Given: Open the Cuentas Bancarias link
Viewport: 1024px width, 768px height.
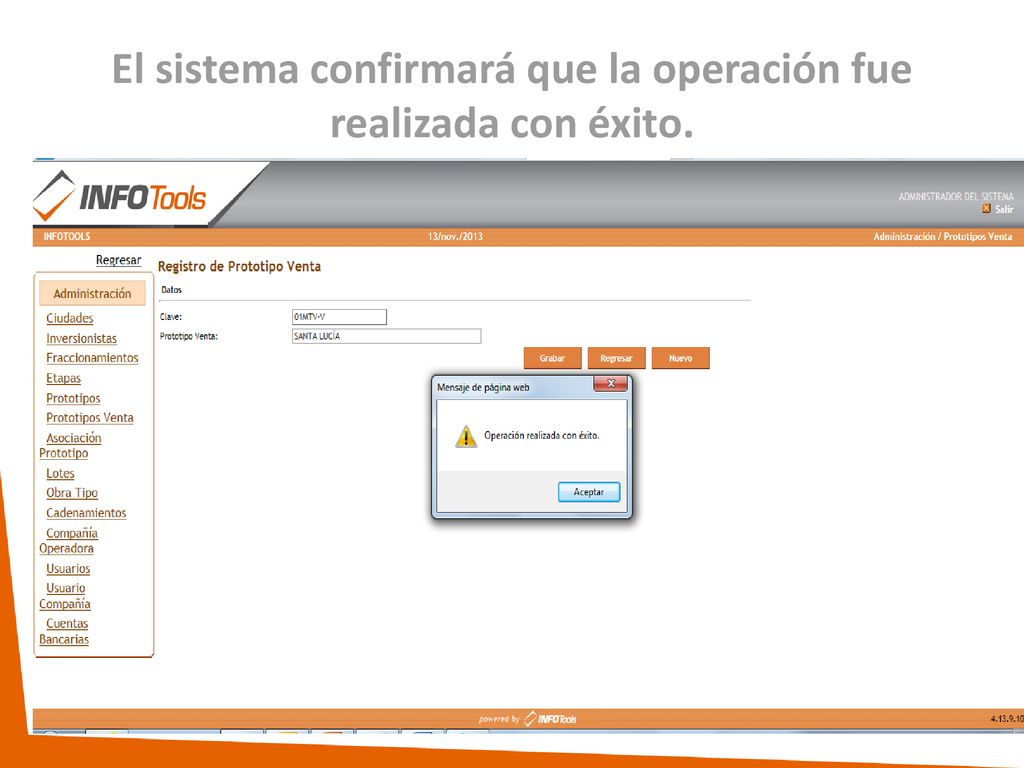Looking at the screenshot, I should pyautogui.click(x=64, y=632).
